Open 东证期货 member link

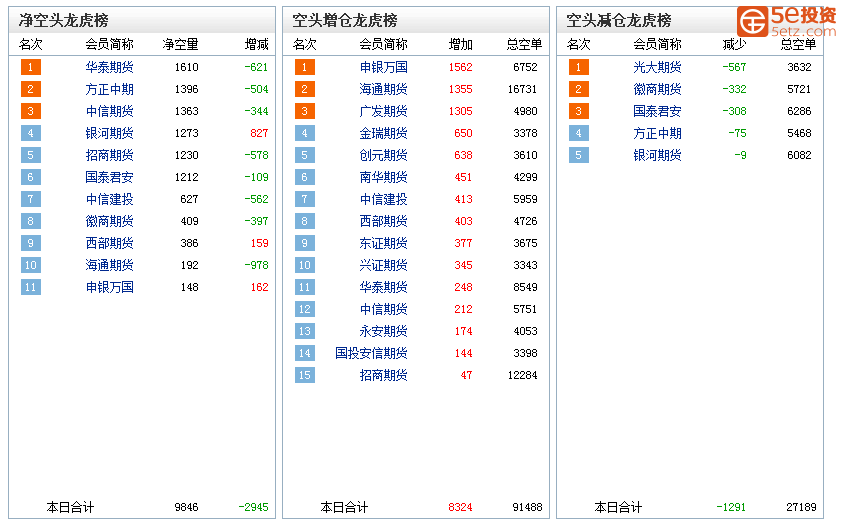[383, 243]
